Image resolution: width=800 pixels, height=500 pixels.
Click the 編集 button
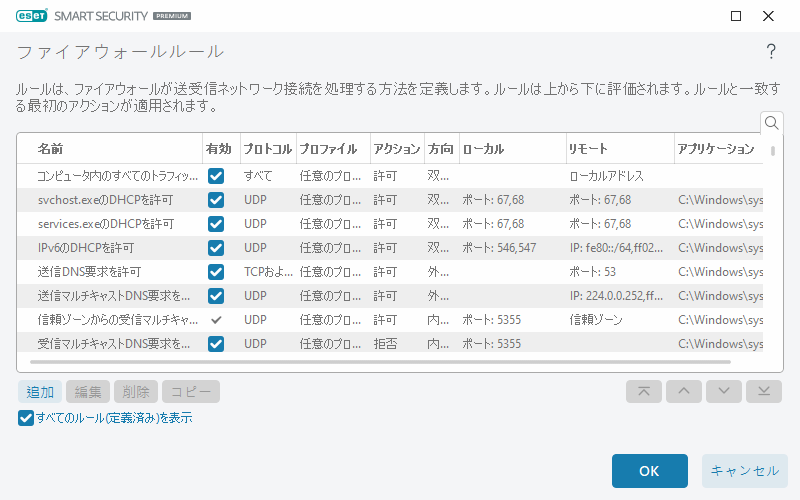click(88, 391)
